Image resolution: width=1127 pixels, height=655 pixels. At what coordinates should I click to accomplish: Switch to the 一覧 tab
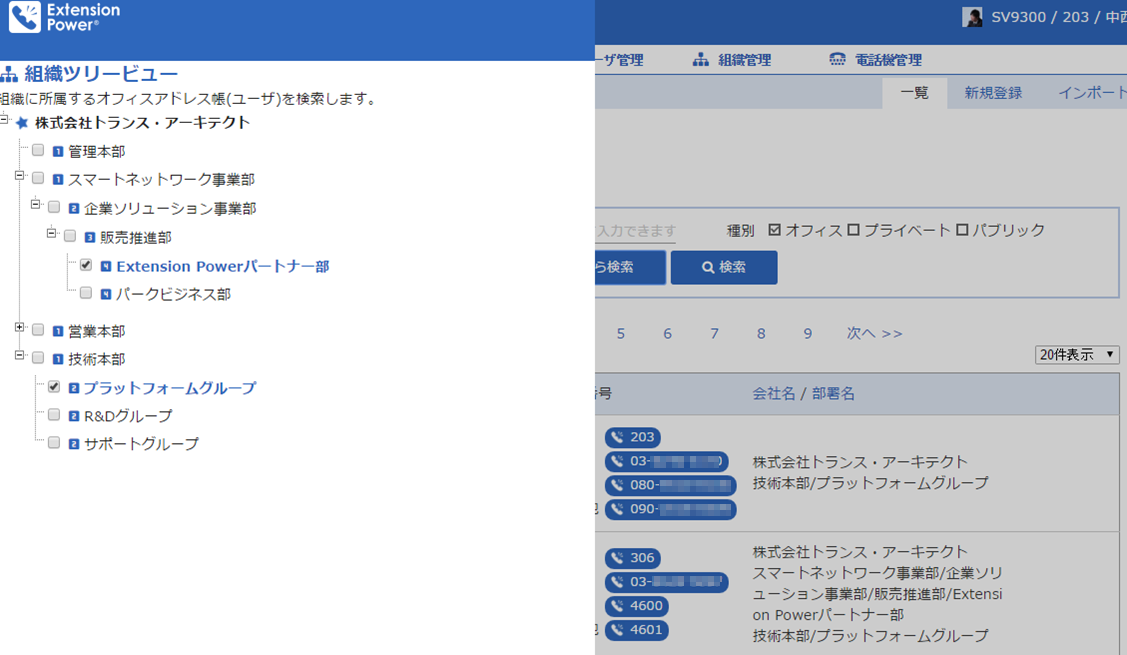(x=914, y=93)
